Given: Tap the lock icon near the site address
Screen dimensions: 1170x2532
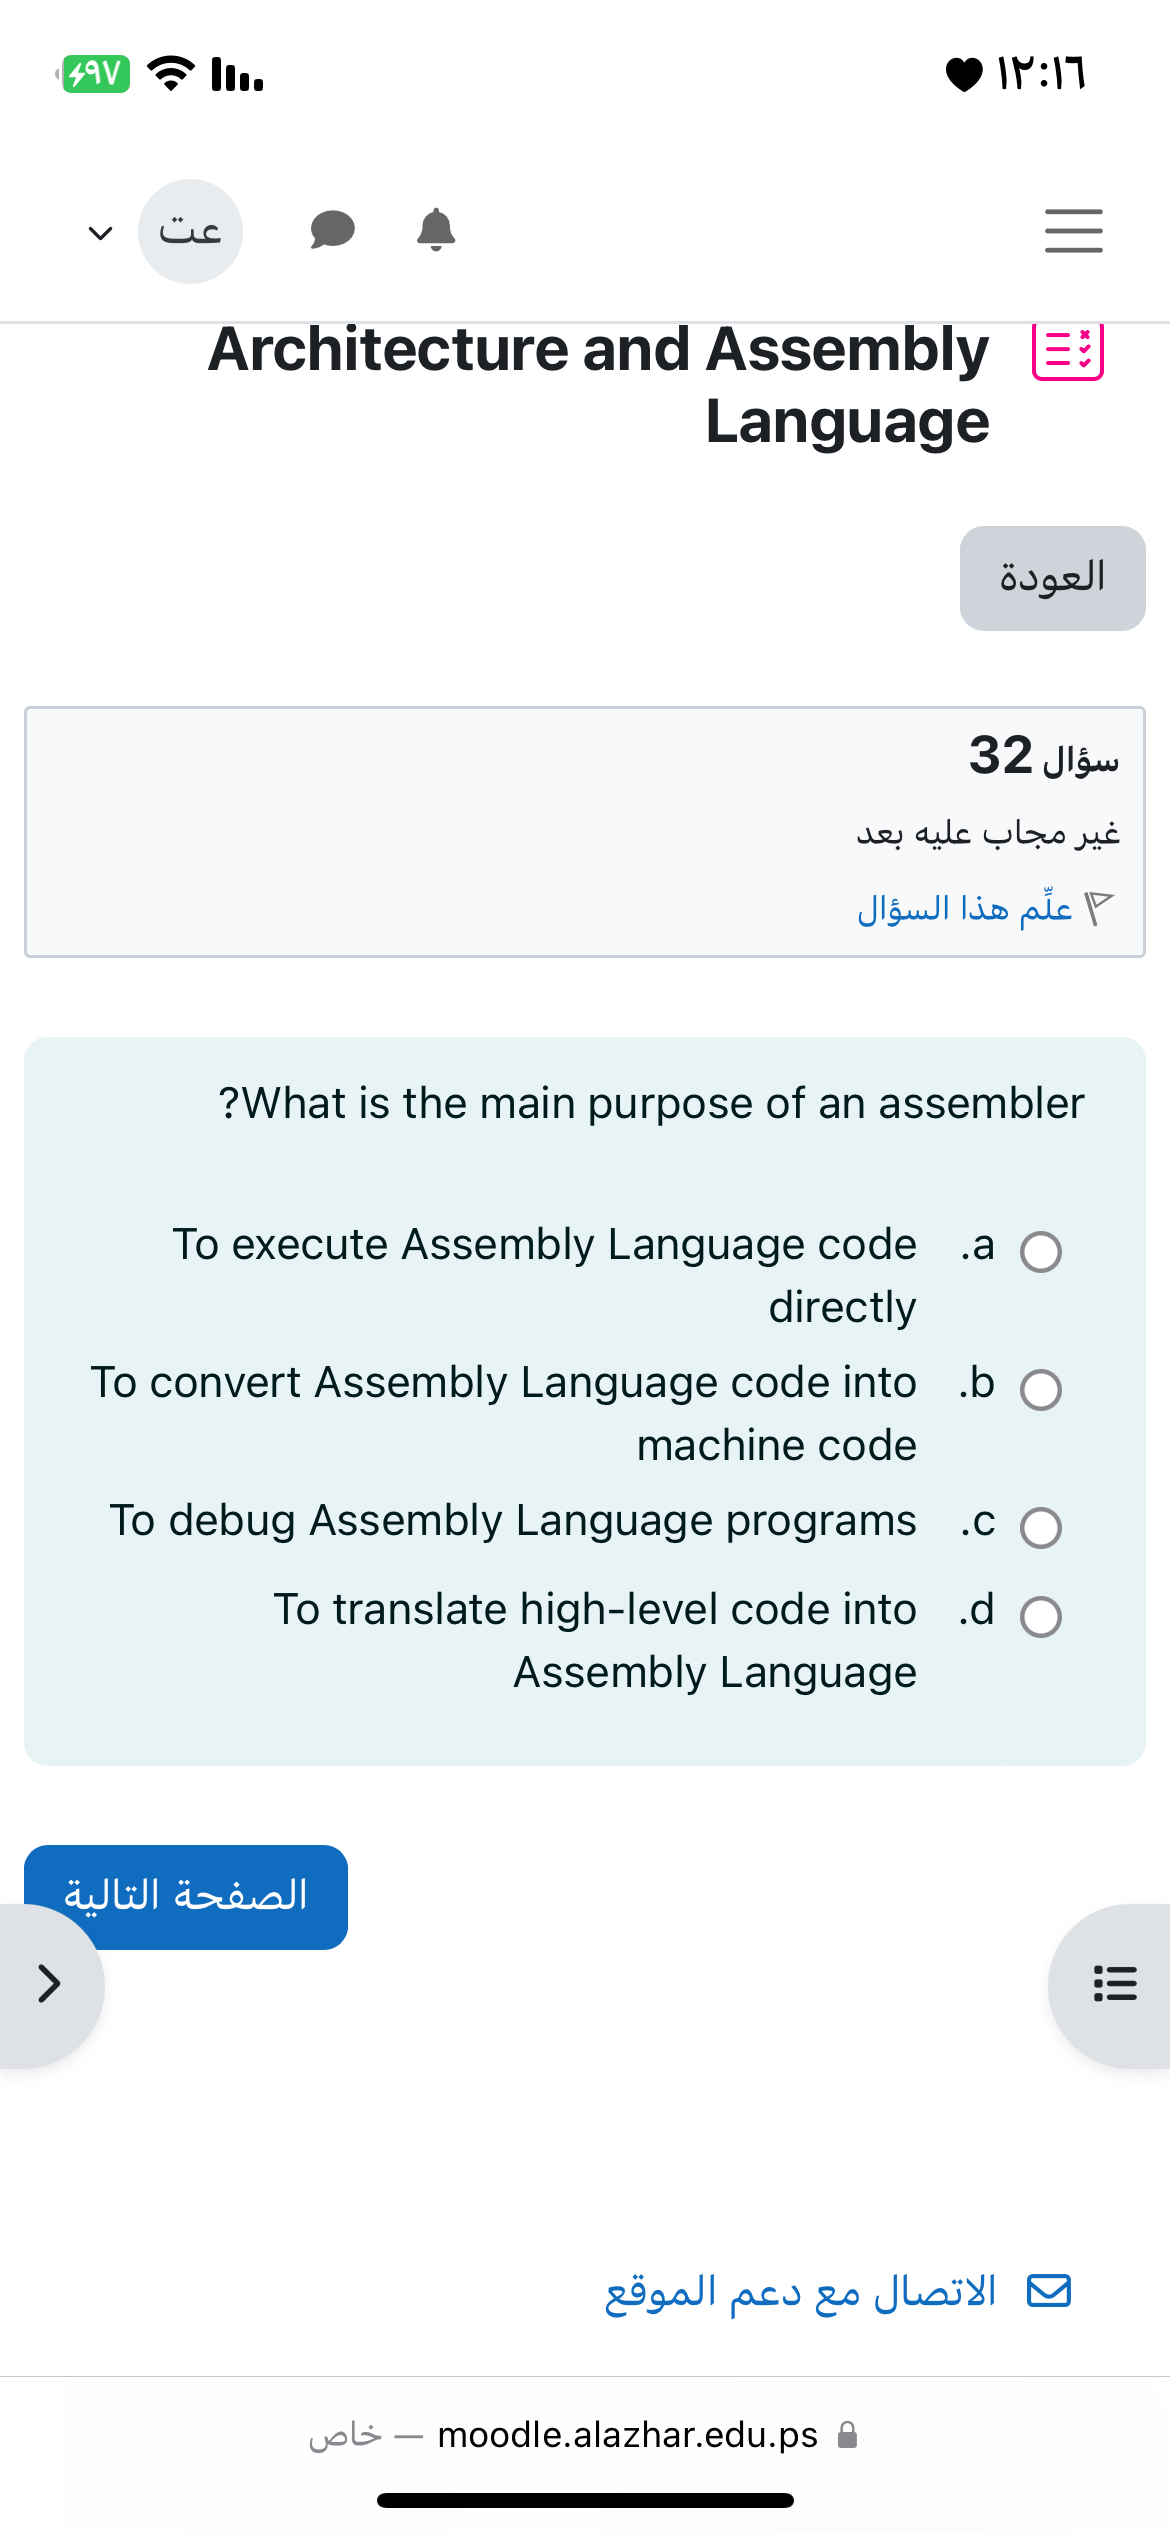Looking at the screenshot, I should pyautogui.click(x=846, y=2434).
